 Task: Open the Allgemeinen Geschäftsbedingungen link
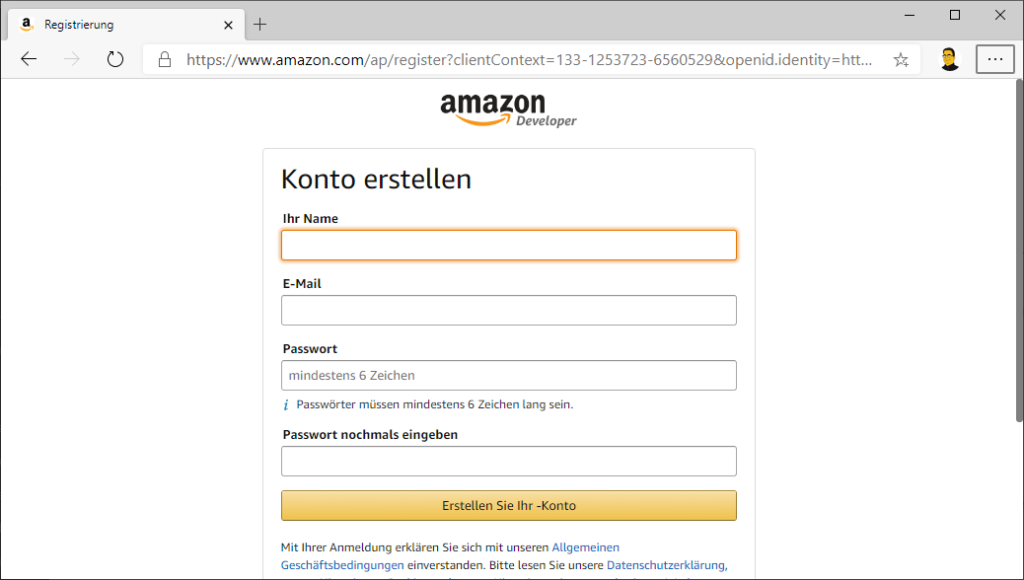tap(585, 547)
